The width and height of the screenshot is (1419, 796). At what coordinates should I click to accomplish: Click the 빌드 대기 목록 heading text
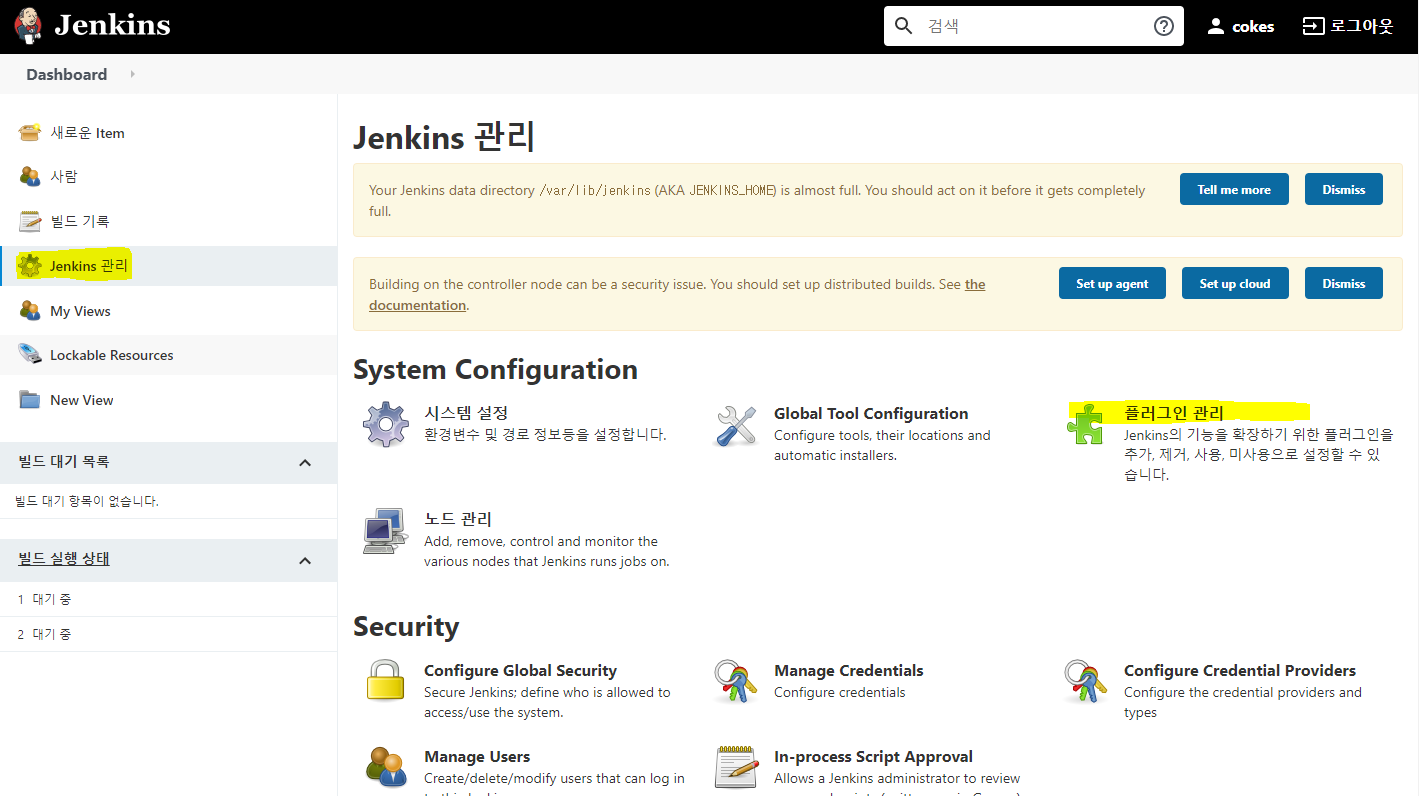[x=64, y=462]
